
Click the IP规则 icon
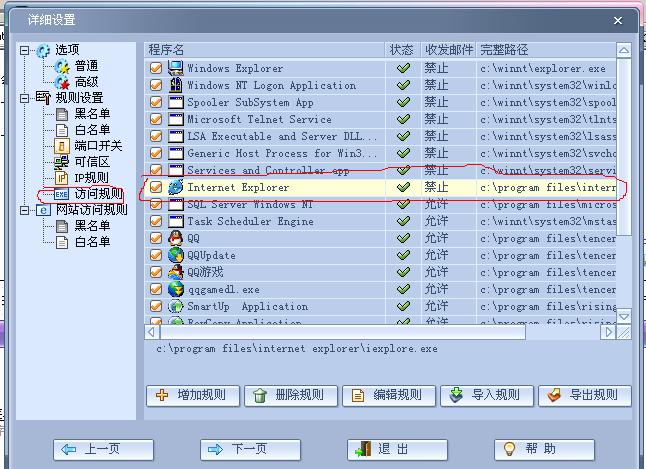[61, 178]
